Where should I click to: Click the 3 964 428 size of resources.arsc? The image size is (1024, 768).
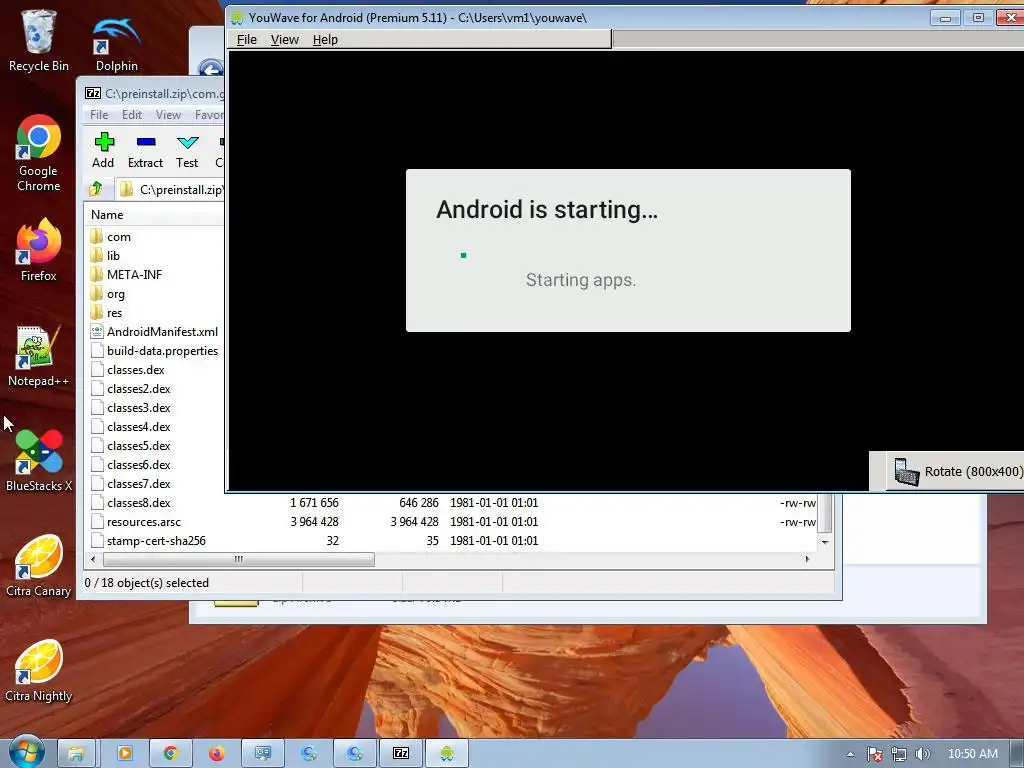314,522
